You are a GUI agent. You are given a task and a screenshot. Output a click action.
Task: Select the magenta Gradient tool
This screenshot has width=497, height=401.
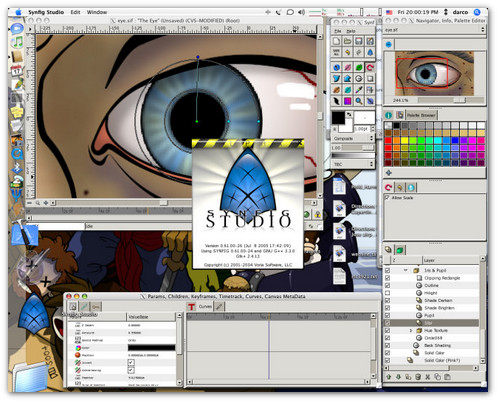(348, 101)
